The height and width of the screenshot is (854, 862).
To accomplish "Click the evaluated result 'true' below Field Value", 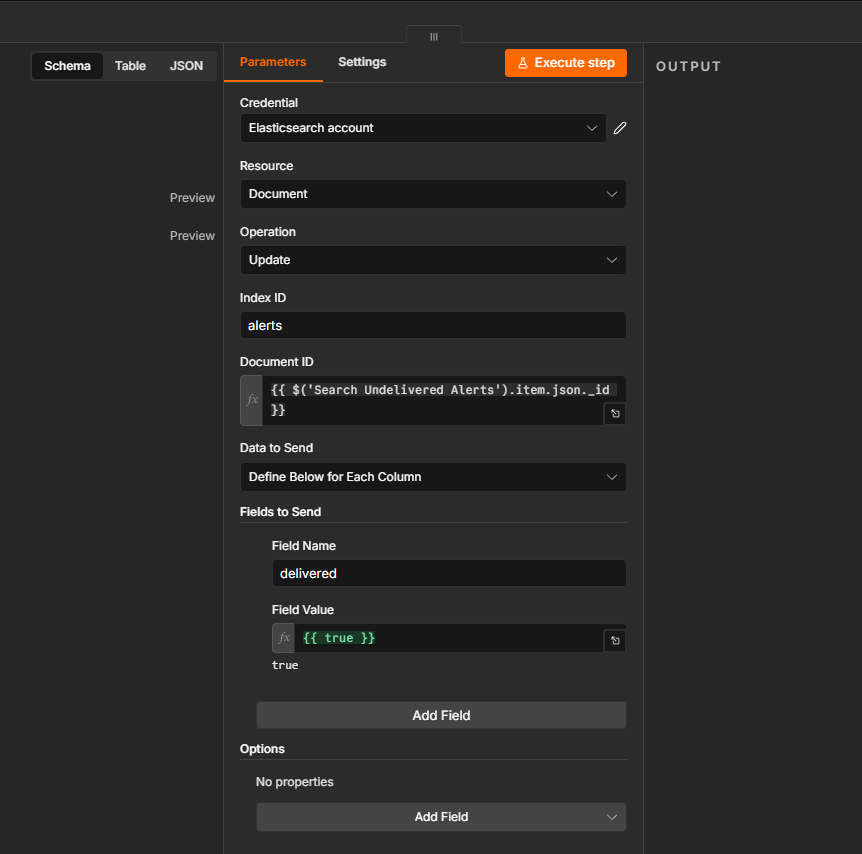I will coord(285,665).
